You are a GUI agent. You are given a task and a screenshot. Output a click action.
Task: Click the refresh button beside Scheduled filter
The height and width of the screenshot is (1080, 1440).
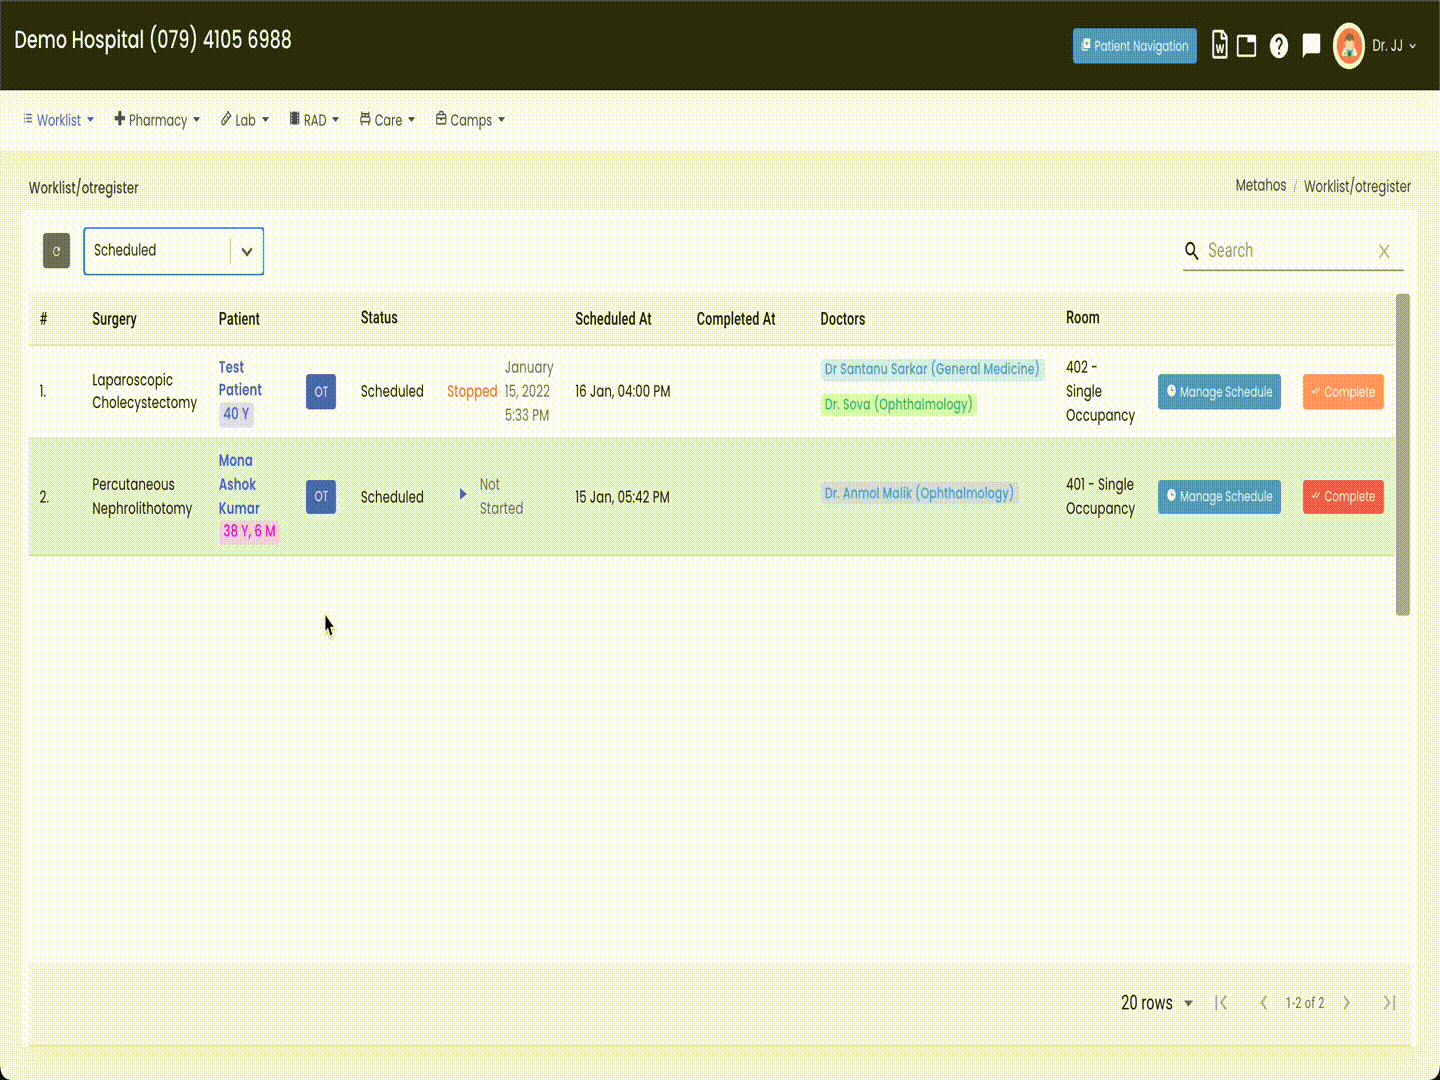(56, 251)
